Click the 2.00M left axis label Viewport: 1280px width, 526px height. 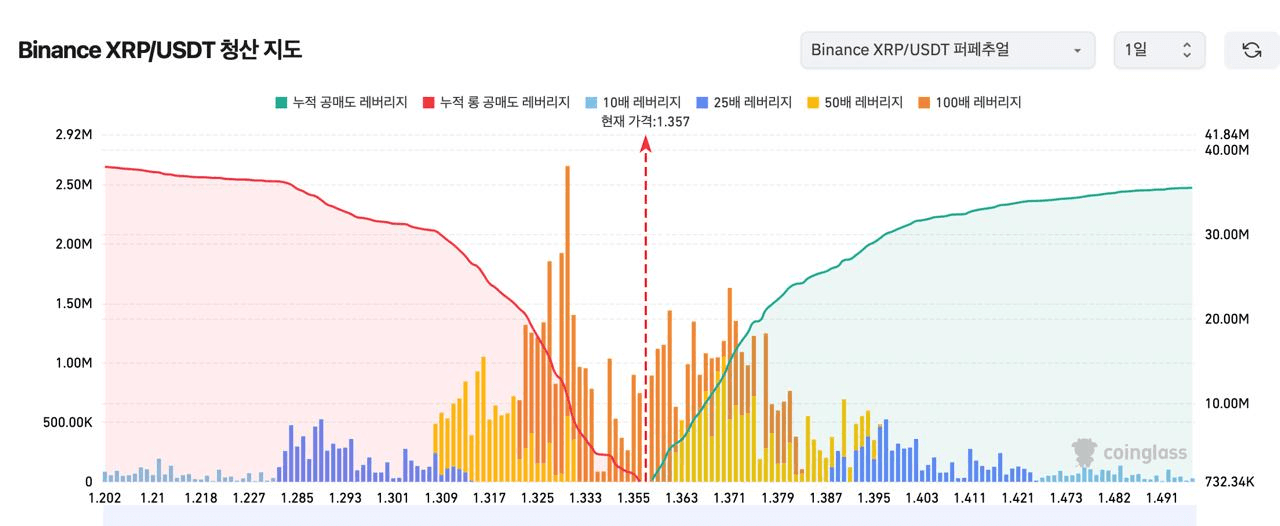coord(74,244)
